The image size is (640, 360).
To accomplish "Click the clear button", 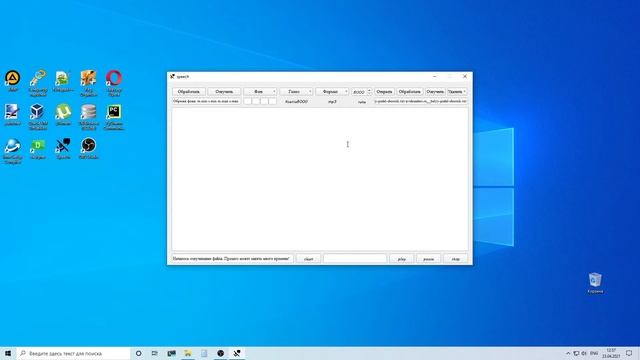I will coord(309,259).
